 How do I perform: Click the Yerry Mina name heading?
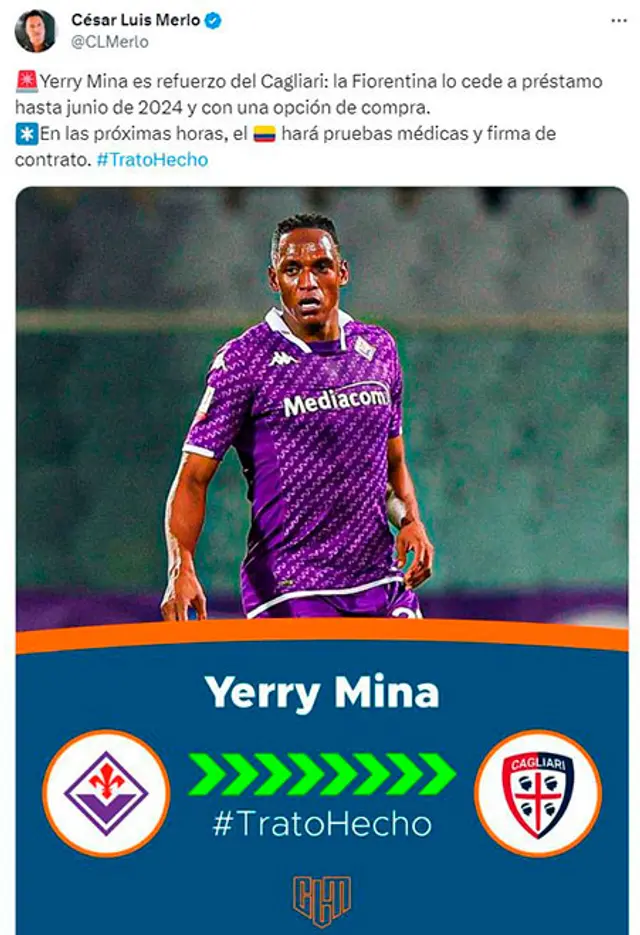click(x=322, y=692)
